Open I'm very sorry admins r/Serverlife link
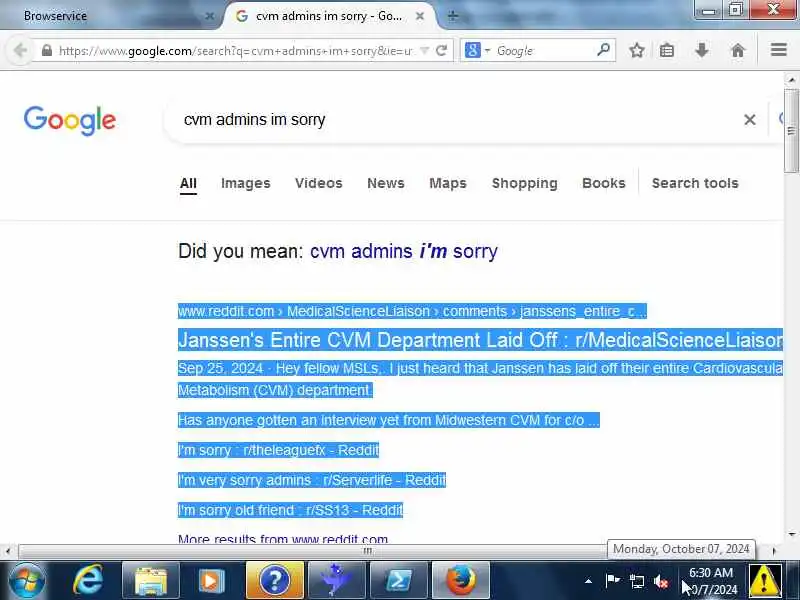This screenshot has width=800, height=600. (x=312, y=480)
